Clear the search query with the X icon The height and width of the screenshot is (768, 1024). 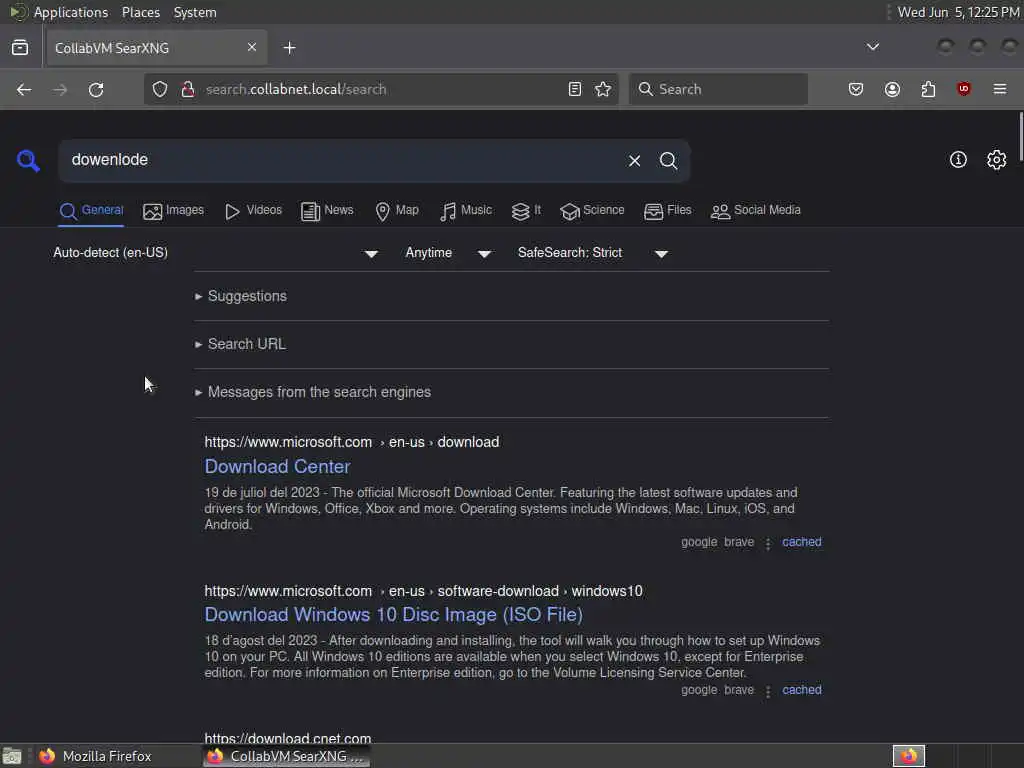pyautogui.click(x=634, y=161)
